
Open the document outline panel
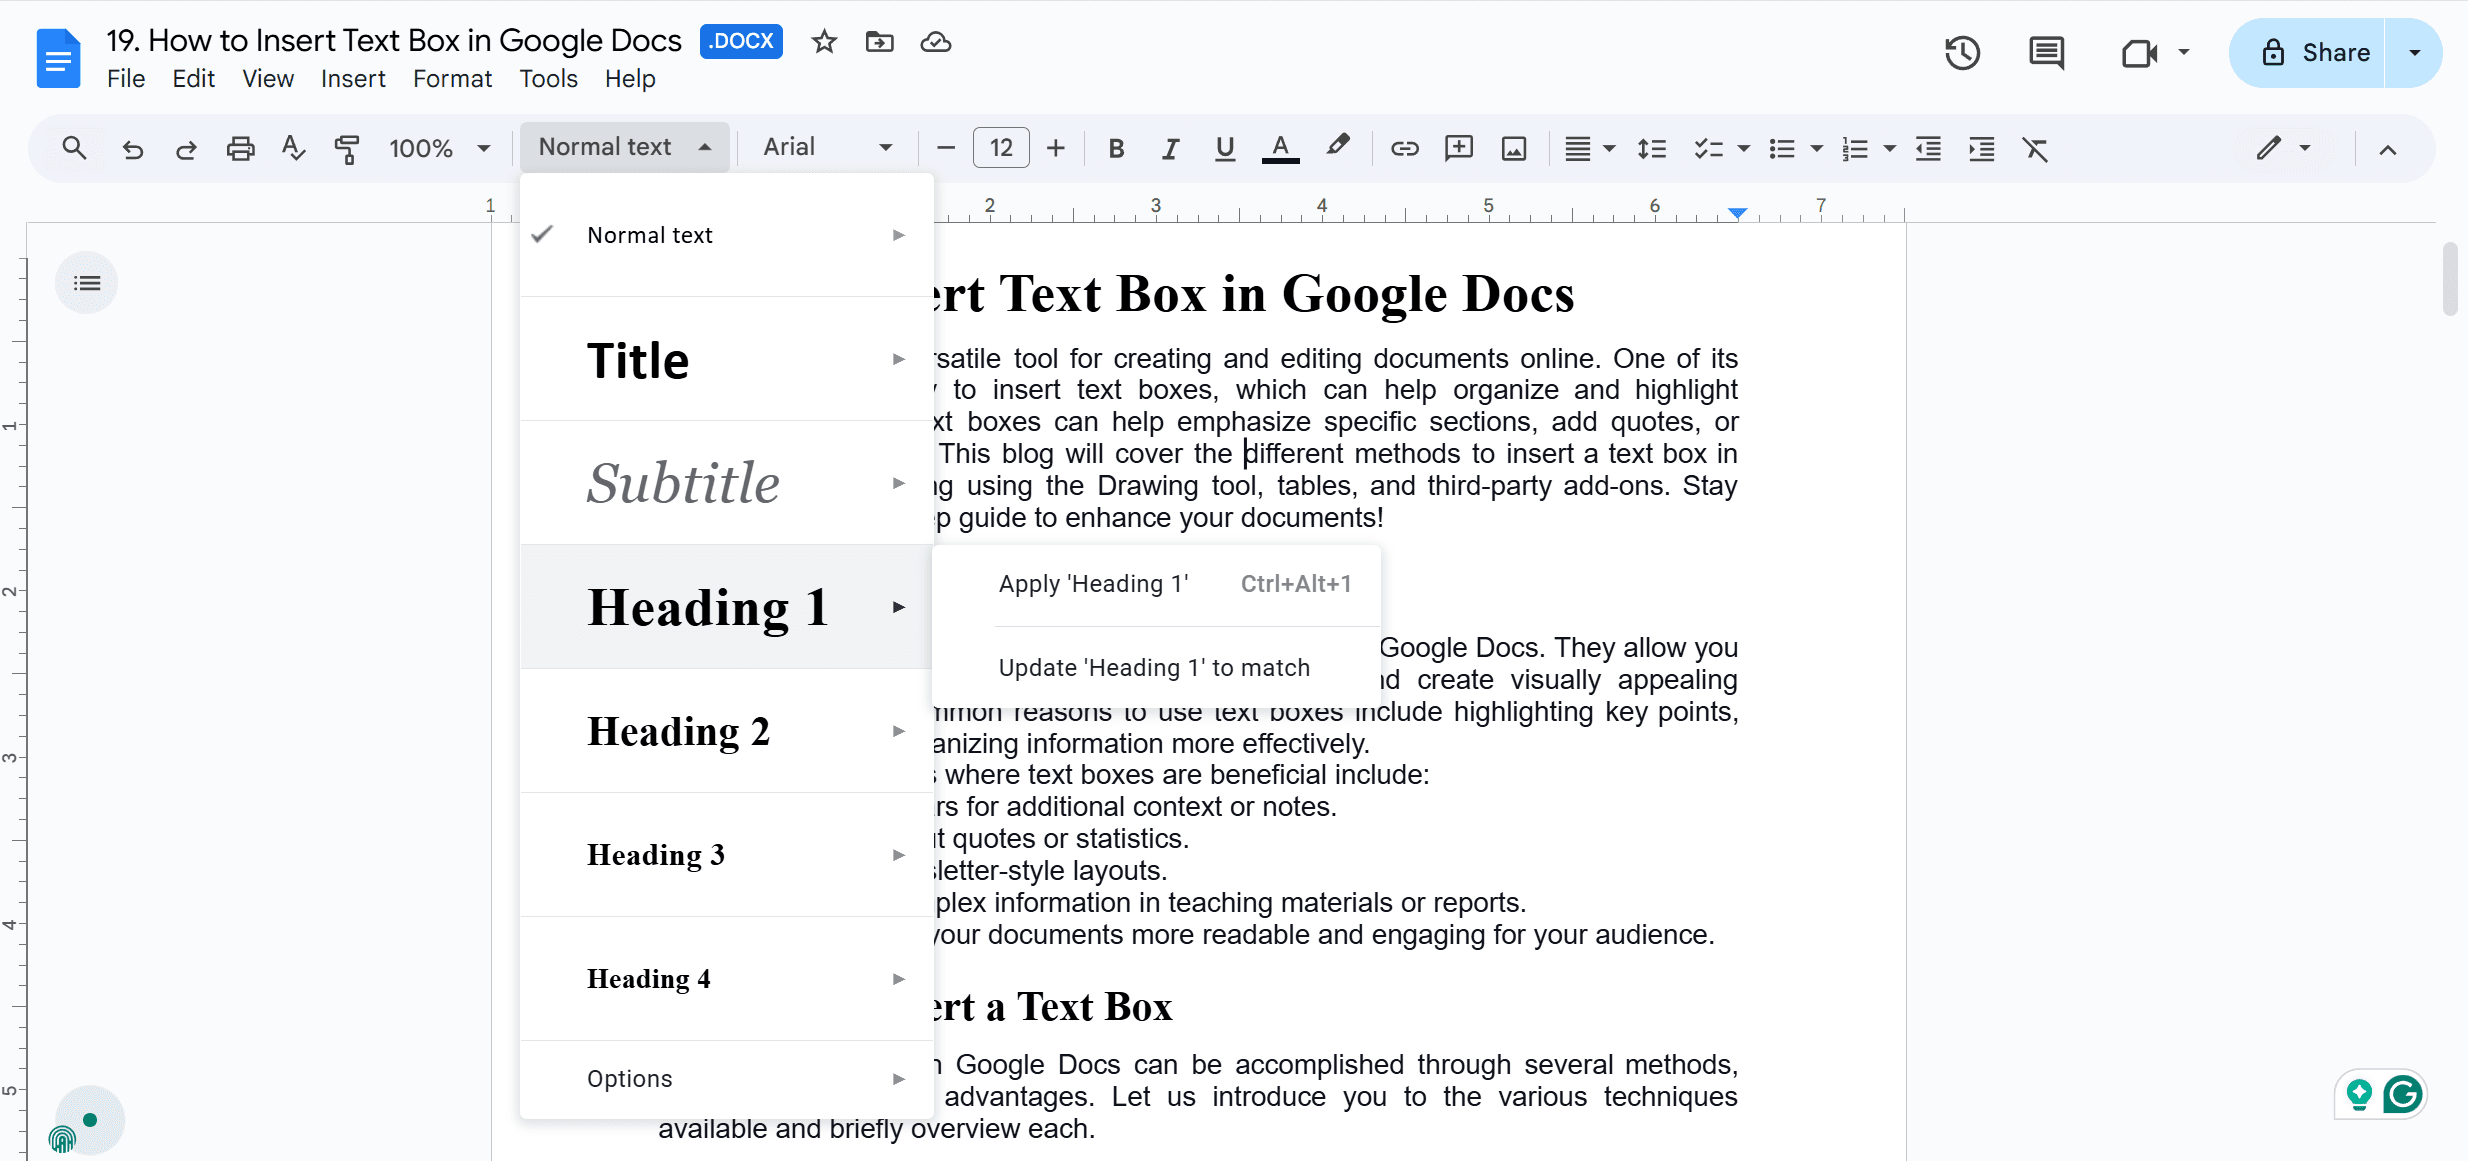[x=87, y=283]
